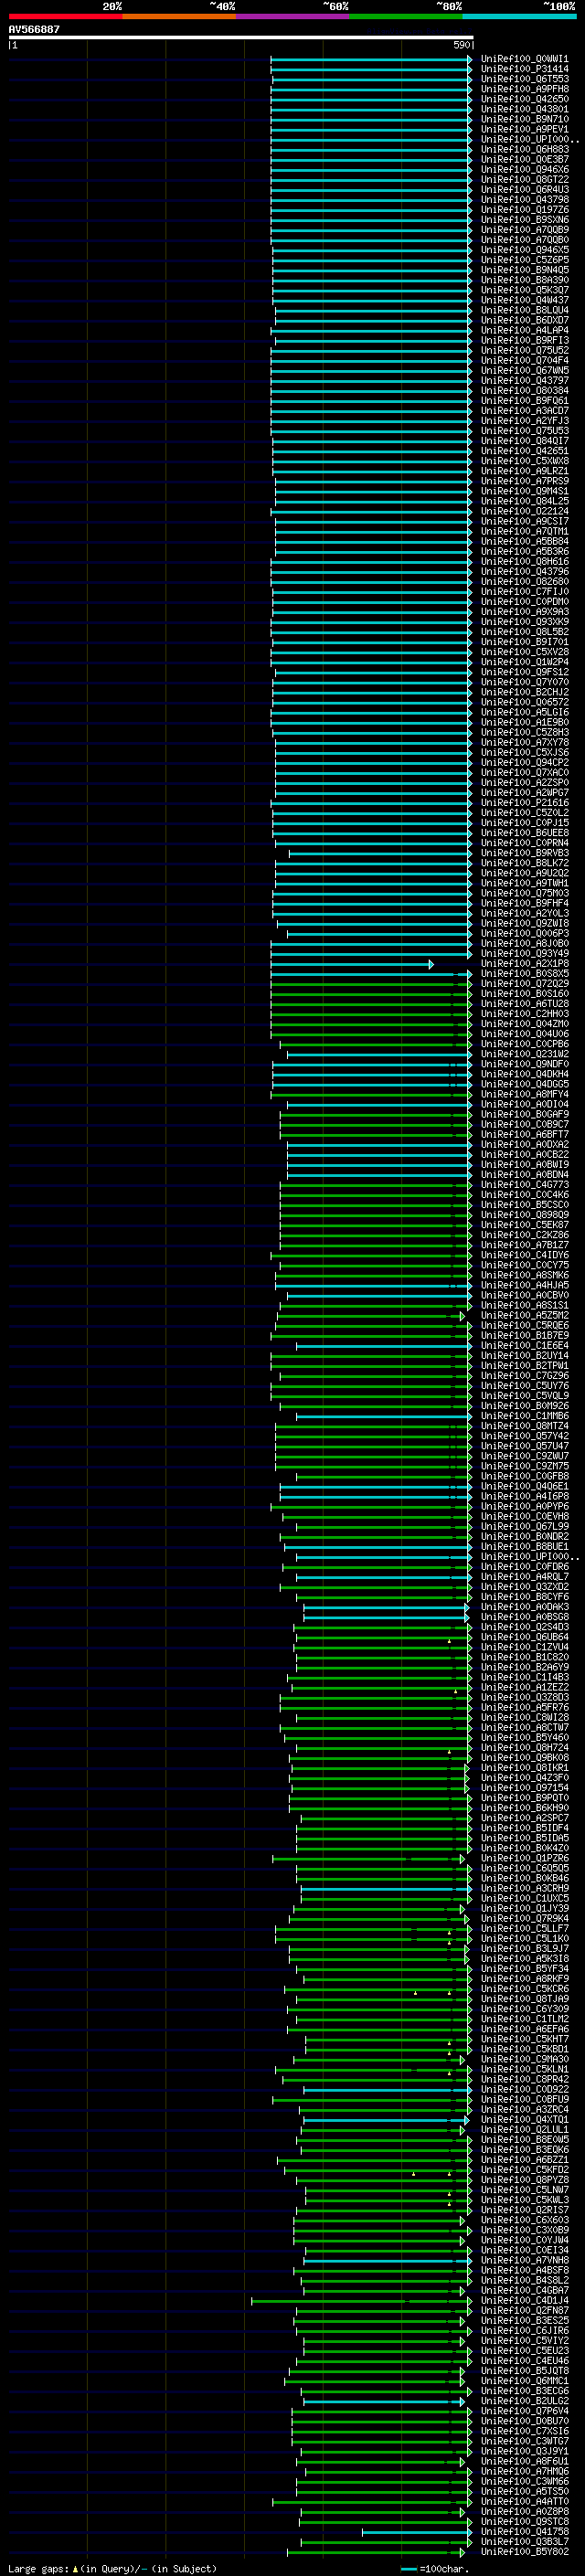Viewport: 585px width, 2576px height.
Task: Click the query end position 590
Action: click(462, 45)
